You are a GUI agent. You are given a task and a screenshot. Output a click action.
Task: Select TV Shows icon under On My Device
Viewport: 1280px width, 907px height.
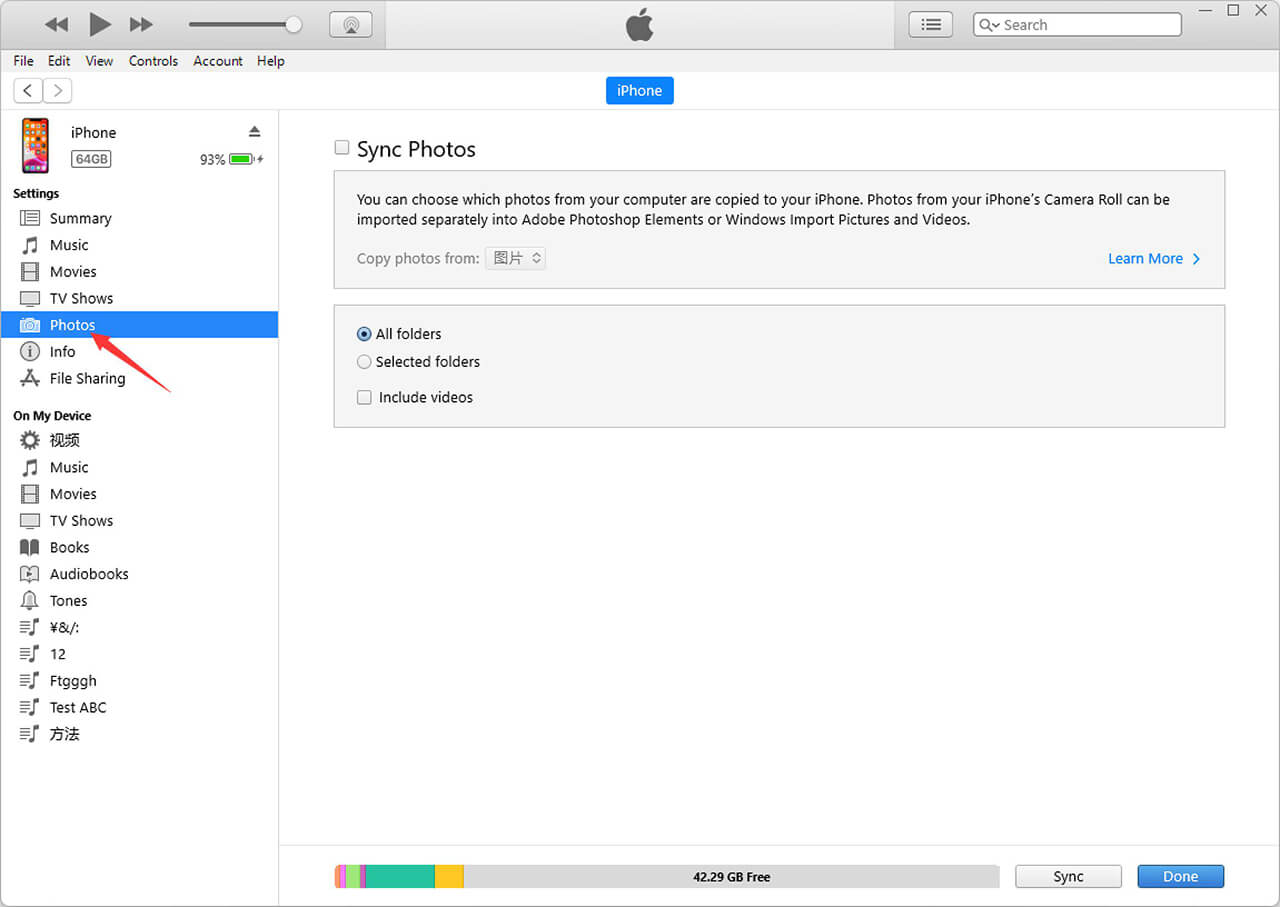[x=30, y=521]
